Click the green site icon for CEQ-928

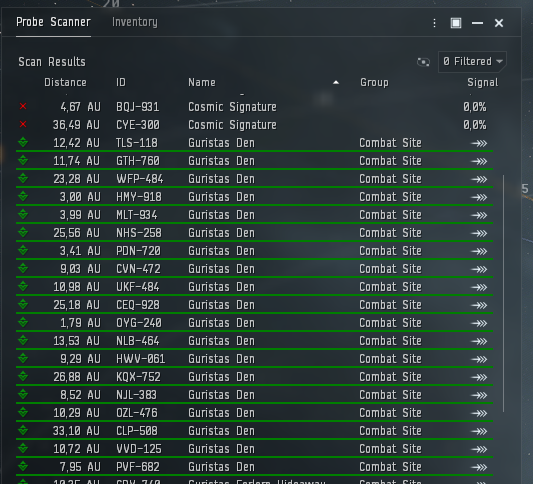pyautogui.click(x=23, y=304)
